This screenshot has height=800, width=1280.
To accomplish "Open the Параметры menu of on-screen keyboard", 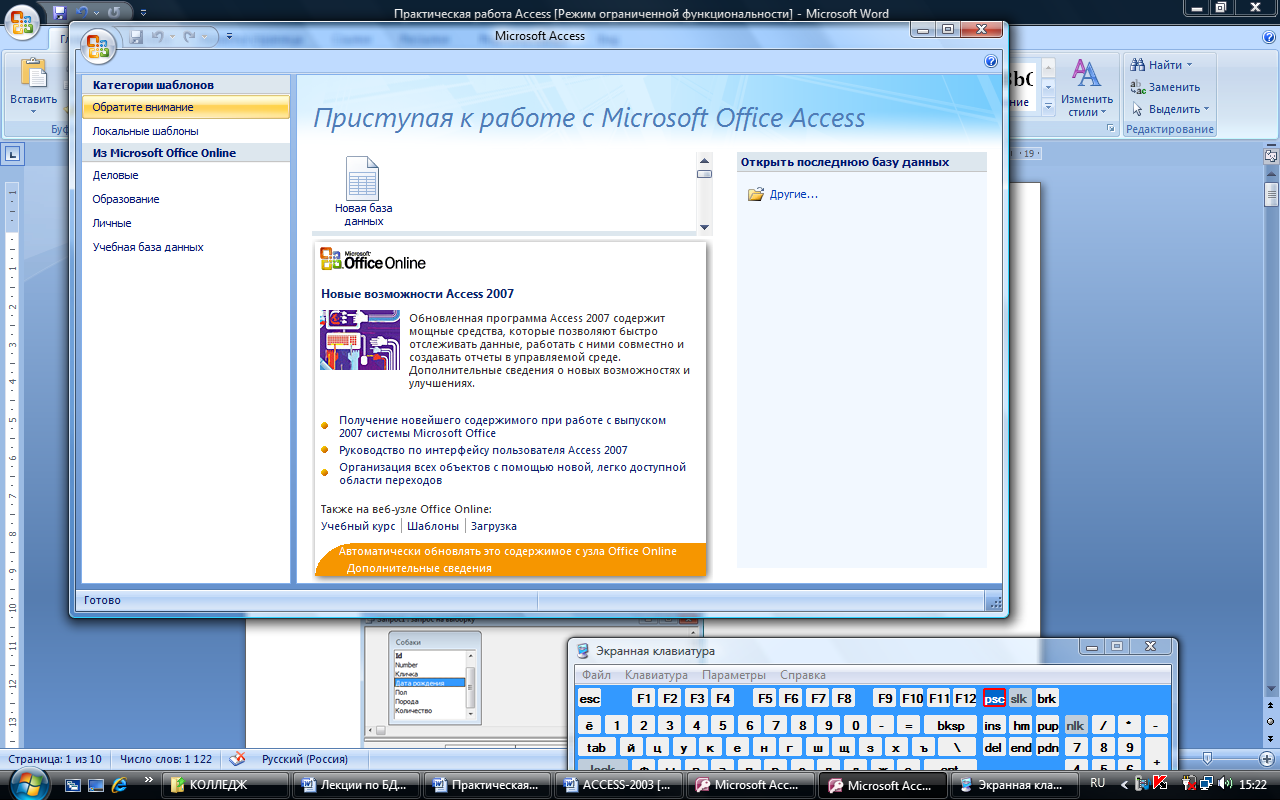I will click(734, 675).
